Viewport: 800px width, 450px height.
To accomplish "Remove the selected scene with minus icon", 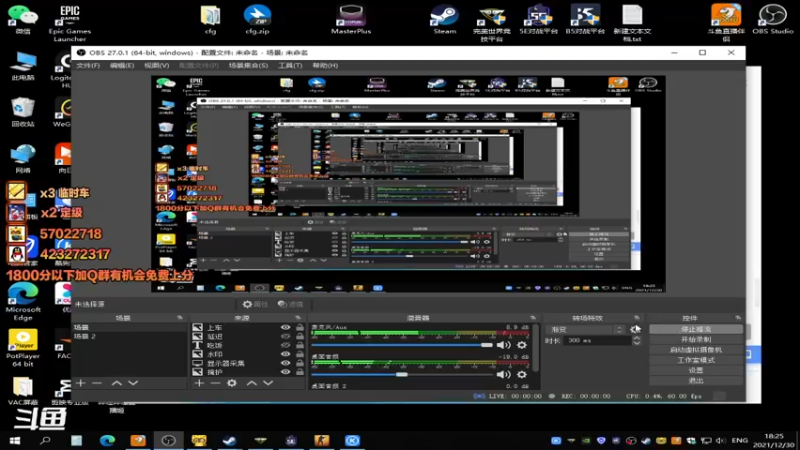I will (97, 383).
